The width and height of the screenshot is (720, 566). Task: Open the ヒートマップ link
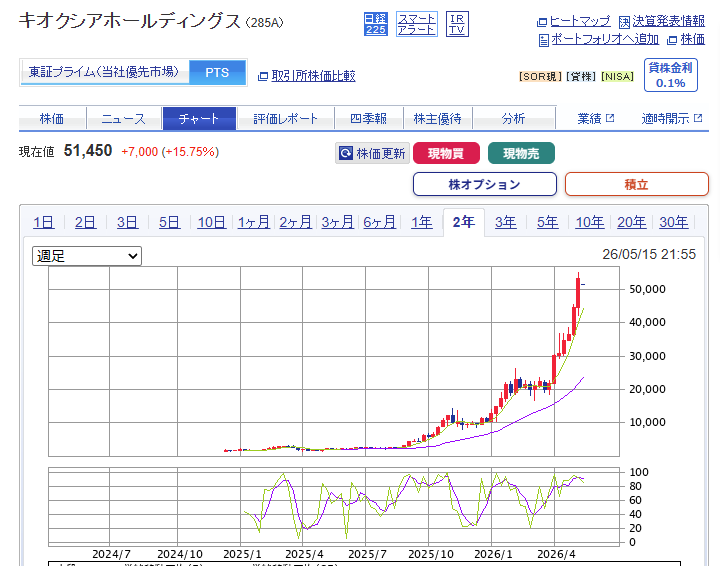pyautogui.click(x=580, y=21)
